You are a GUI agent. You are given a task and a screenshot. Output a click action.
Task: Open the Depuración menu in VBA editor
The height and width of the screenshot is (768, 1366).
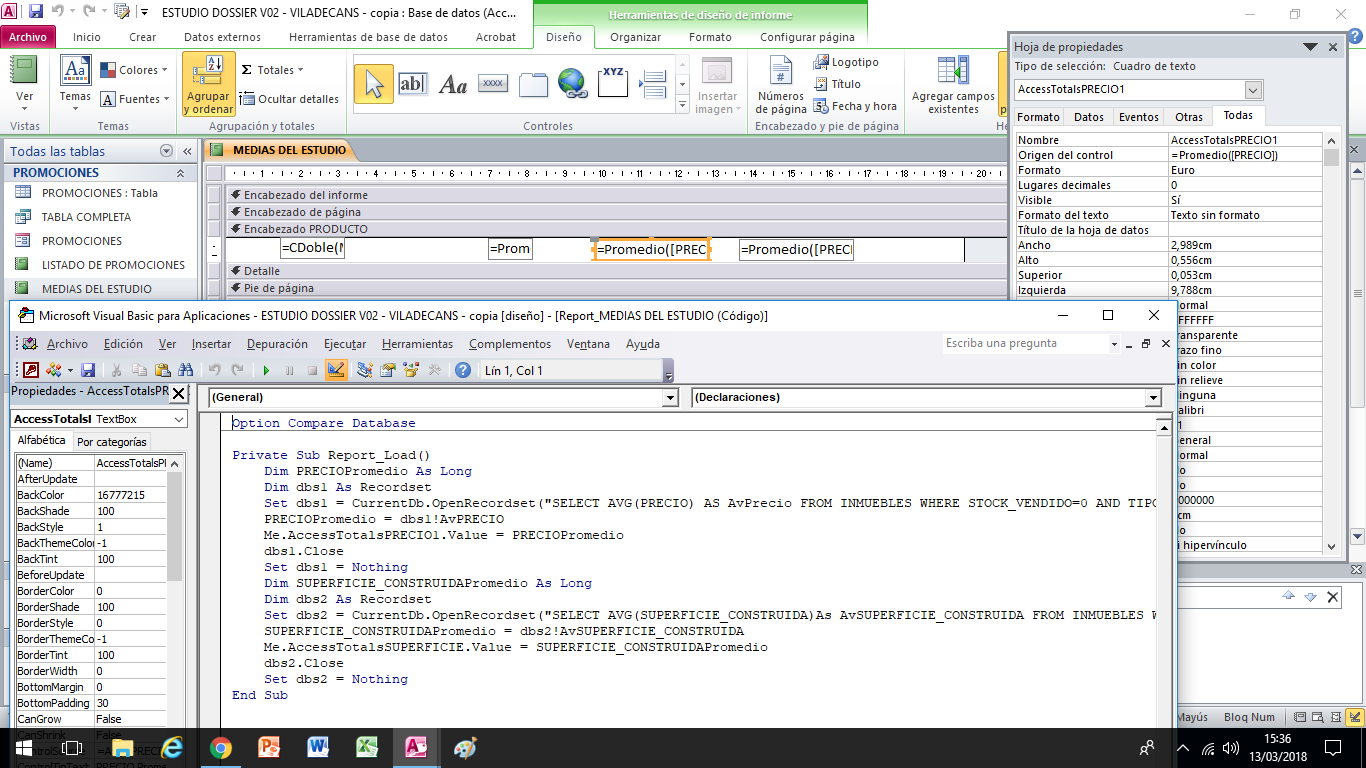pos(277,344)
